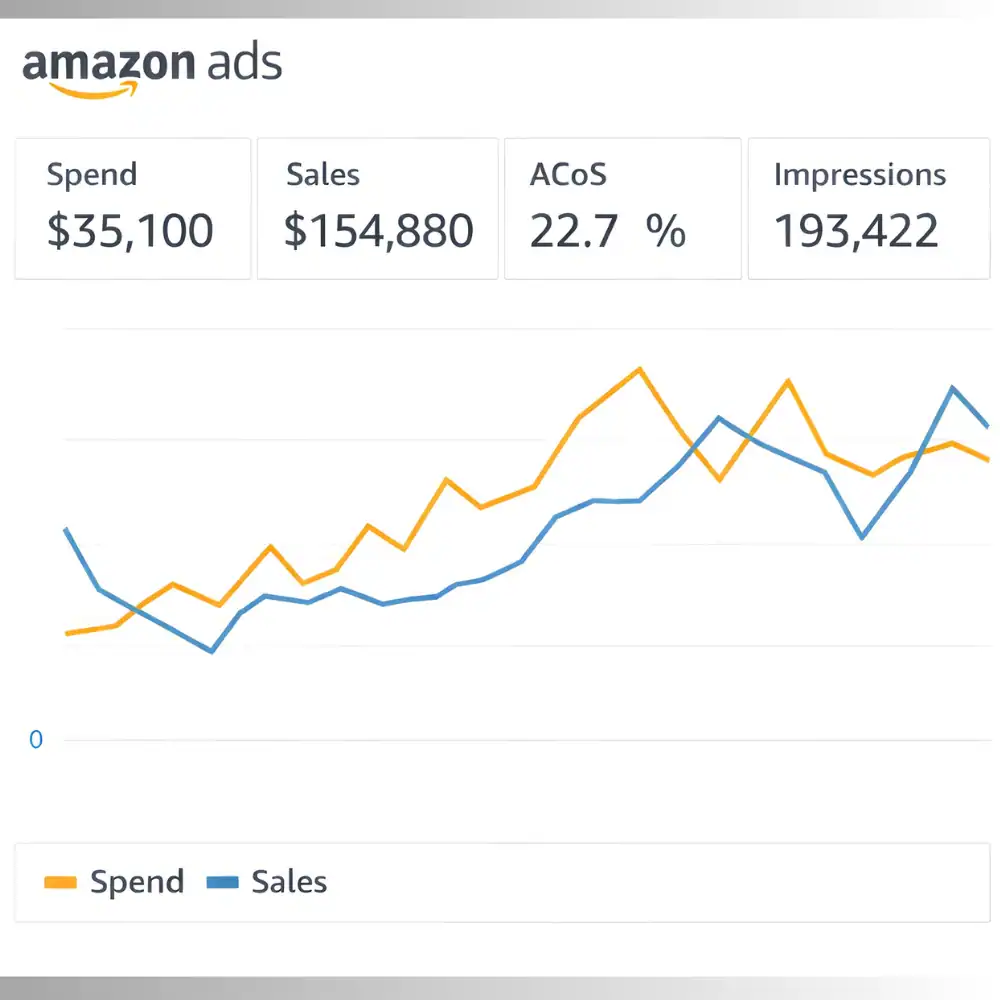Viewport: 1000px width, 1000px height.
Task: Toggle the Spend series legend label
Action: (x=137, y=882)
